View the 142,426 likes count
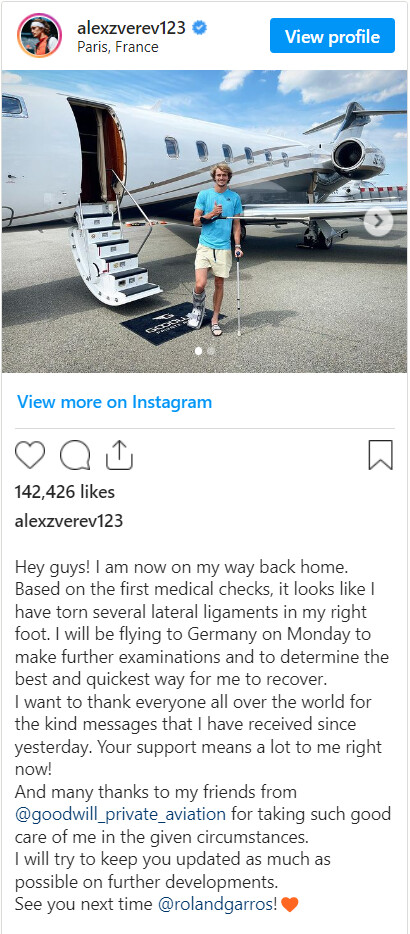 point(64,492)
